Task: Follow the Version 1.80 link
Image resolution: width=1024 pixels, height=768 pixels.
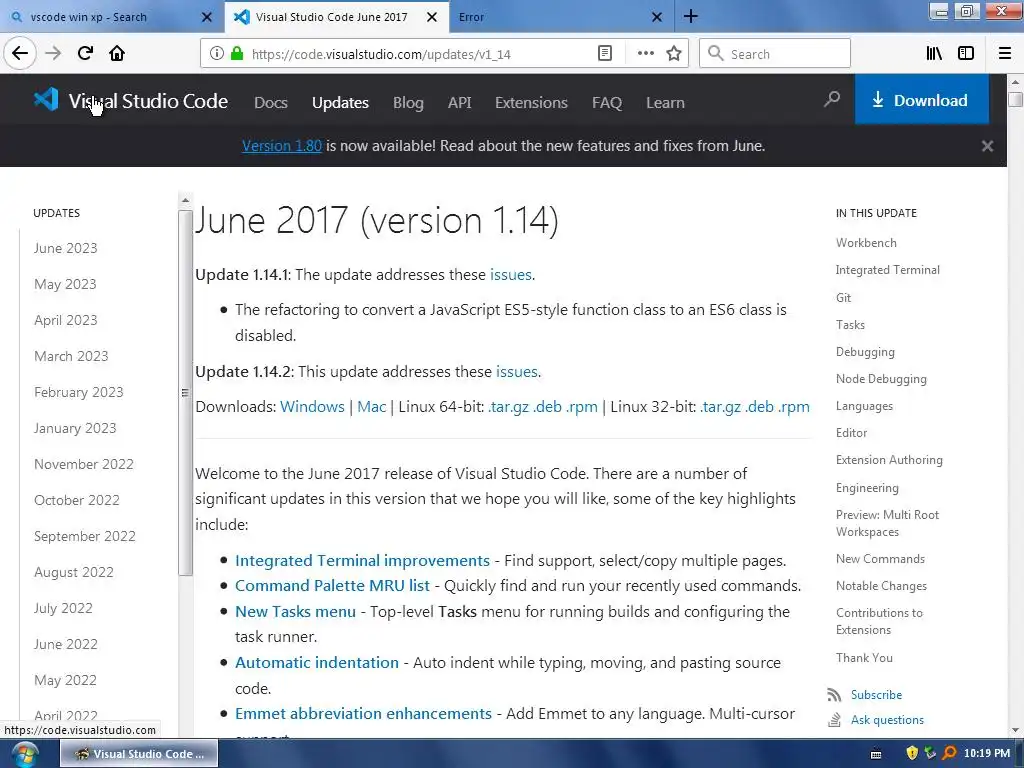Action: (281, 146)
